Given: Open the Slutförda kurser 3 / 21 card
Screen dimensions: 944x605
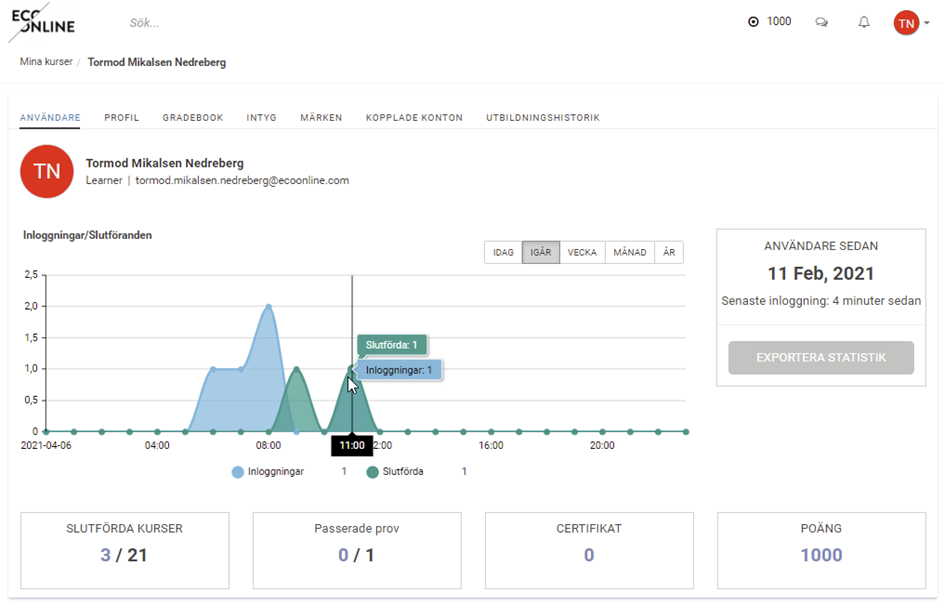Looking at the screenshot, I should click(125, 550).
